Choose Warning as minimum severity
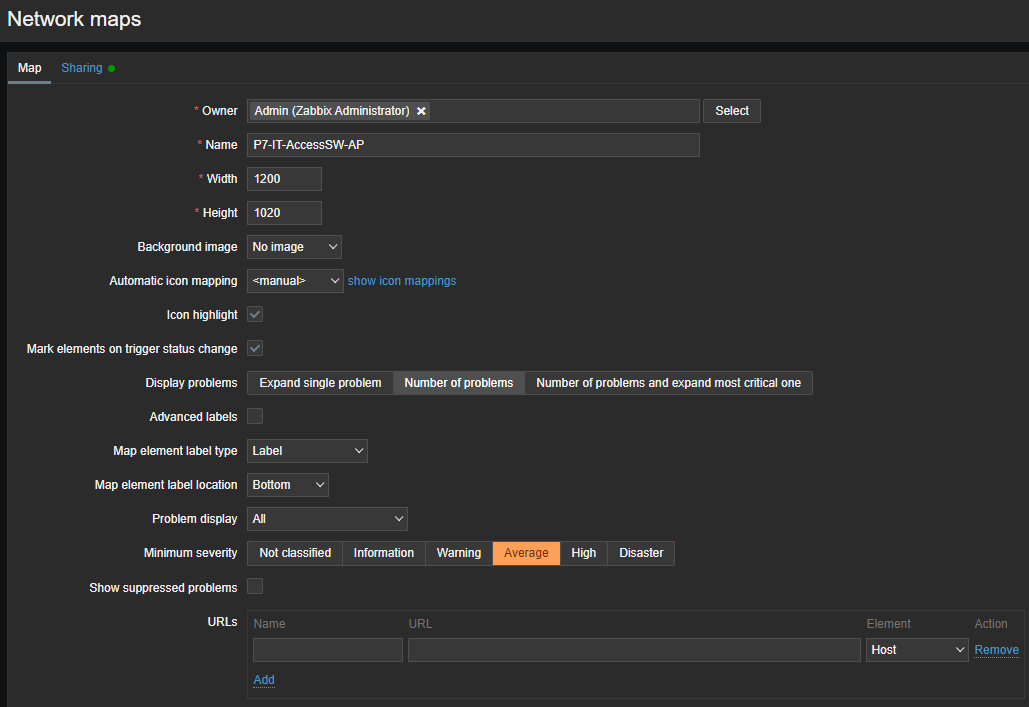Screen dimensions: 1029x707 click(458, 553)
